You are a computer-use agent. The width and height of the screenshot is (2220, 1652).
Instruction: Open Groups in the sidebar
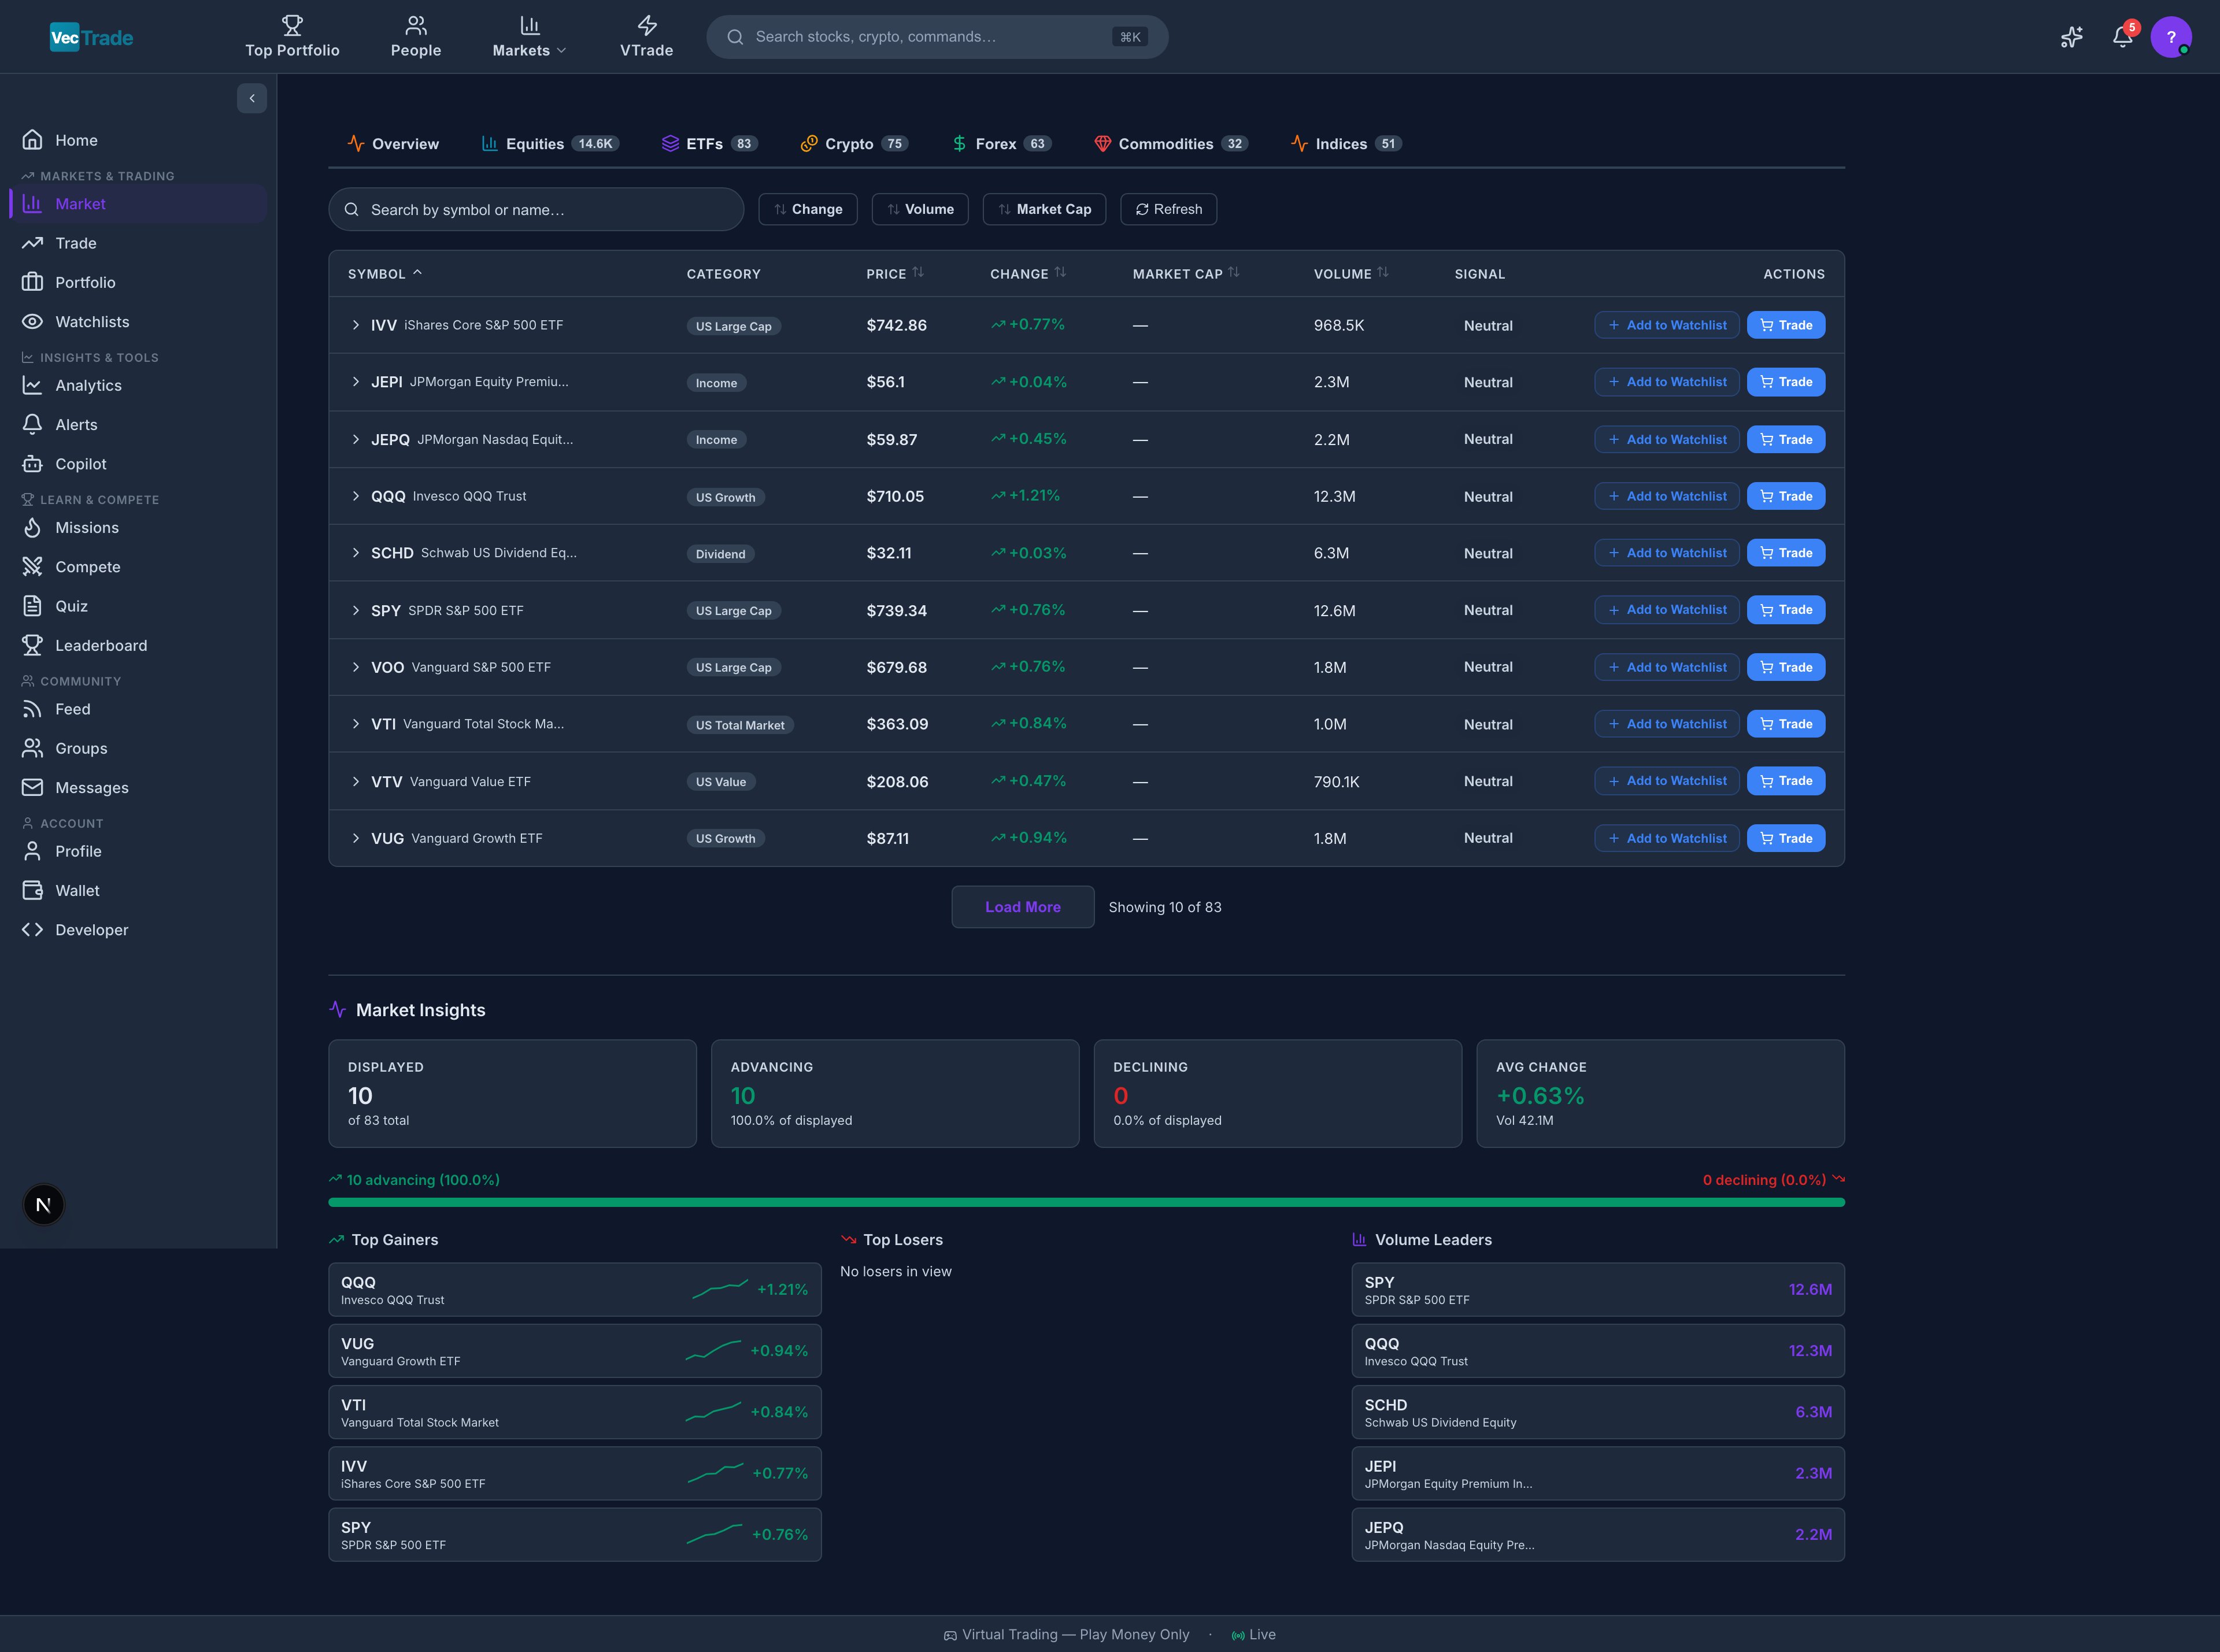pos(138,748)
